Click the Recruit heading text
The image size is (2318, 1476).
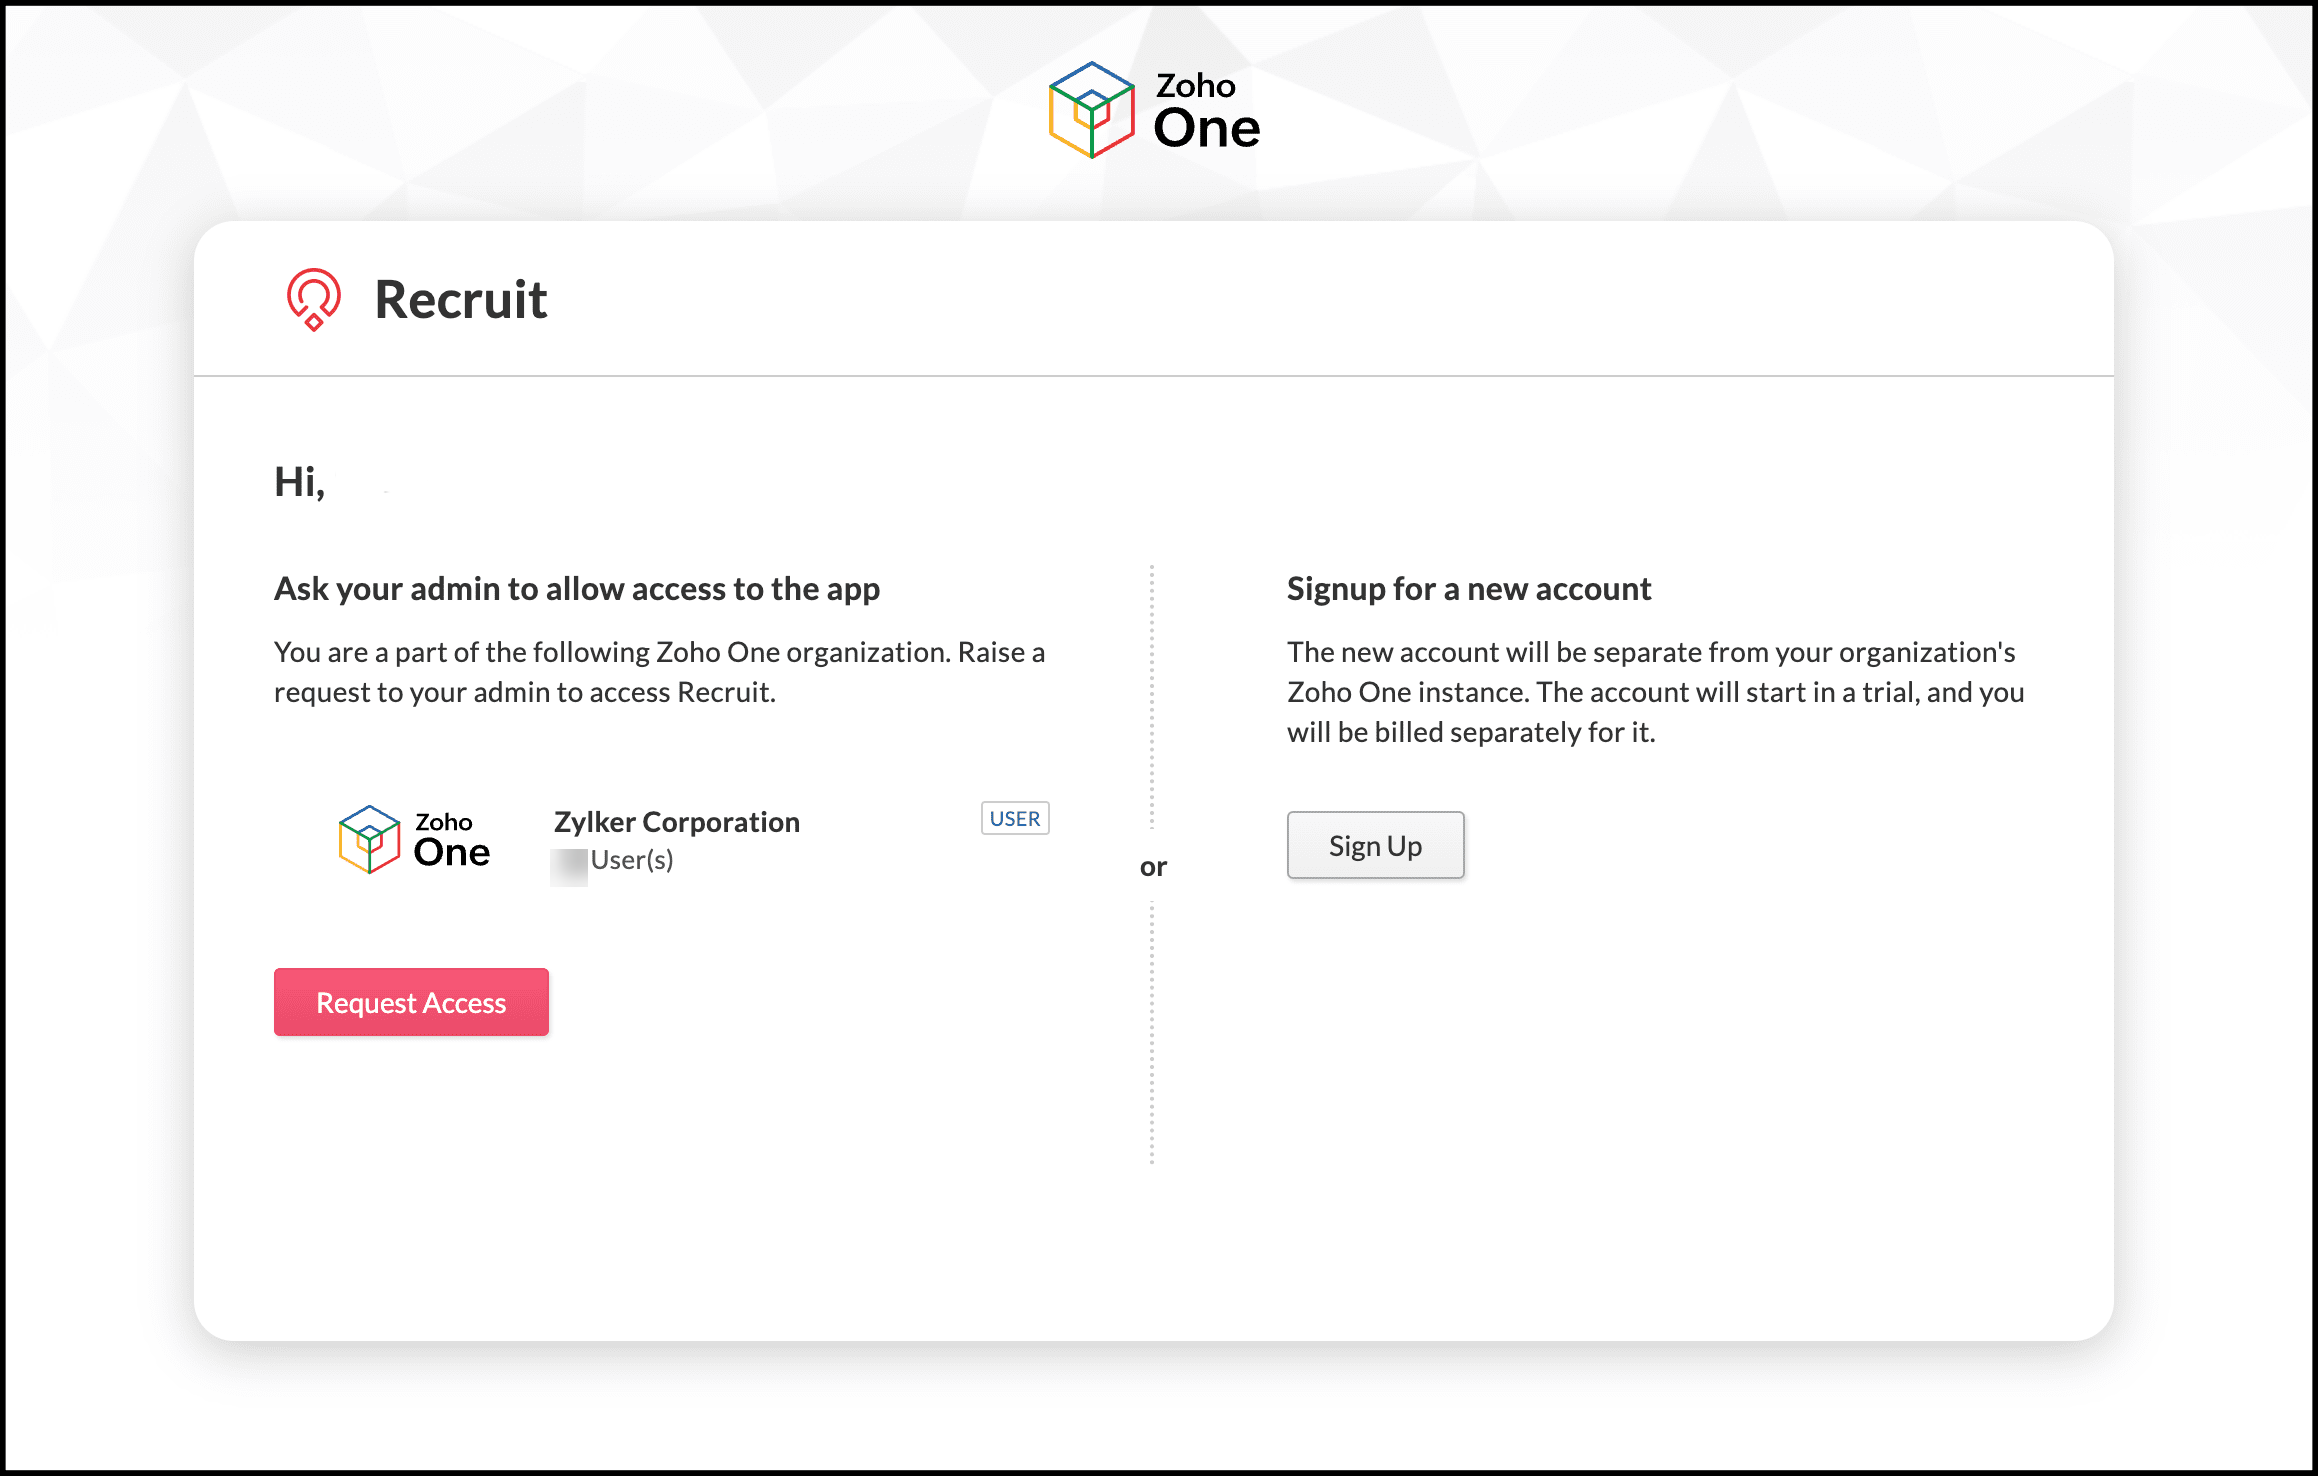coord(461,299)
